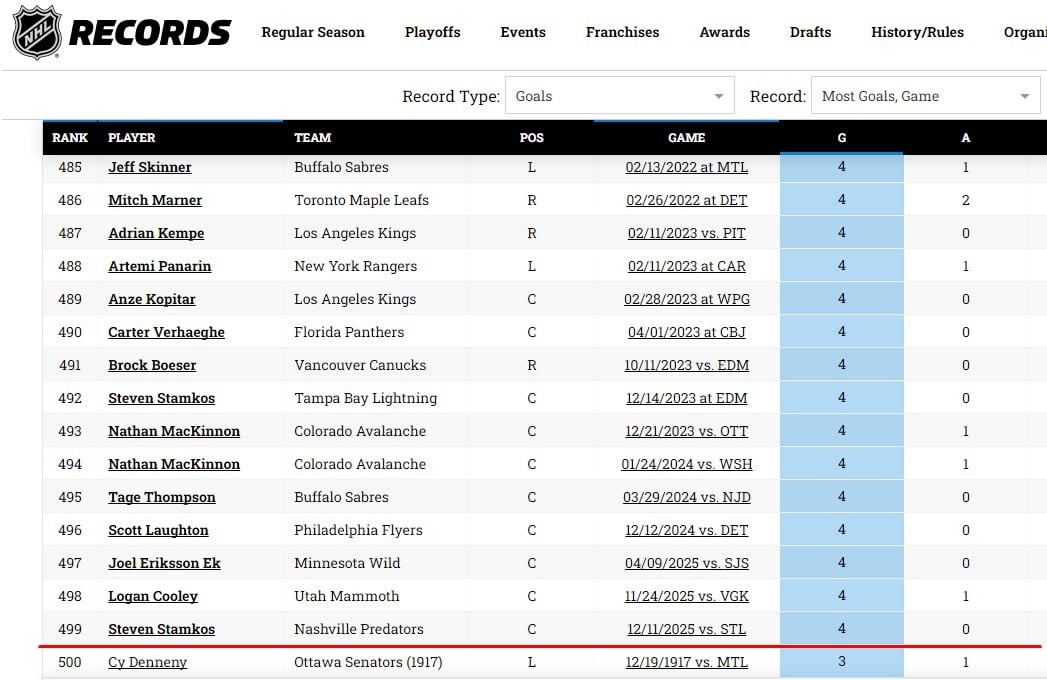Open the 11/24/2025 vs. VGK game link

686,597
